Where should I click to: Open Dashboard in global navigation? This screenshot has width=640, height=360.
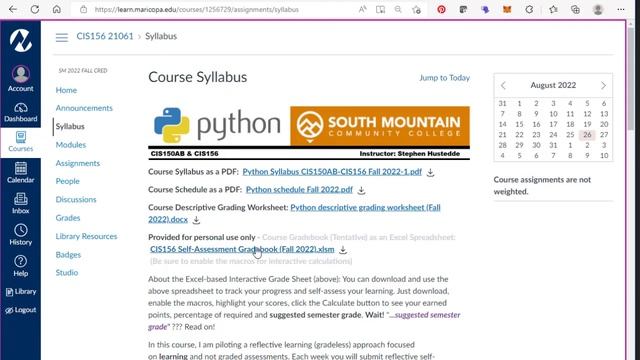[x=21, y=112]
